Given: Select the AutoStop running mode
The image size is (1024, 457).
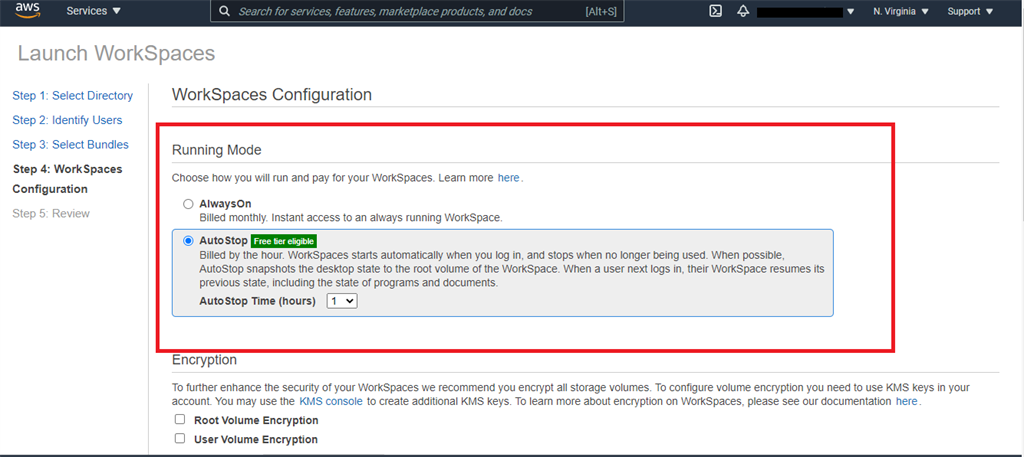Looking at the screenshot, I should pyautogui.click(x=187, y=241).
